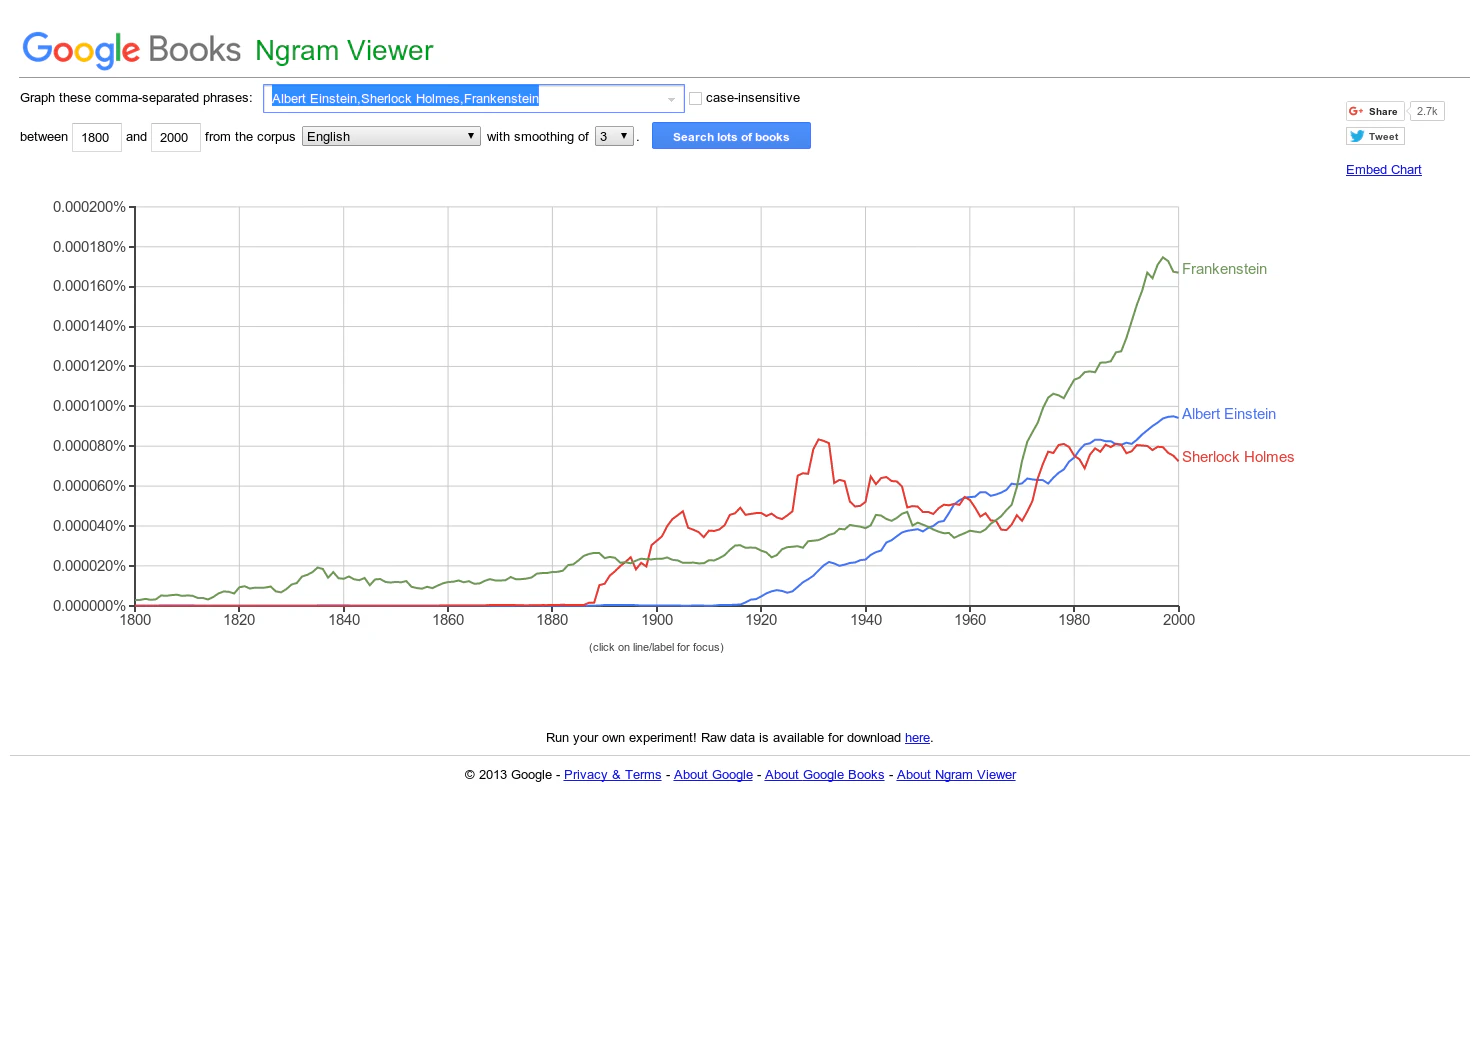Viewport: 1480px width, 1037px height.
Task: Open the About Google link
Action: 713,775
